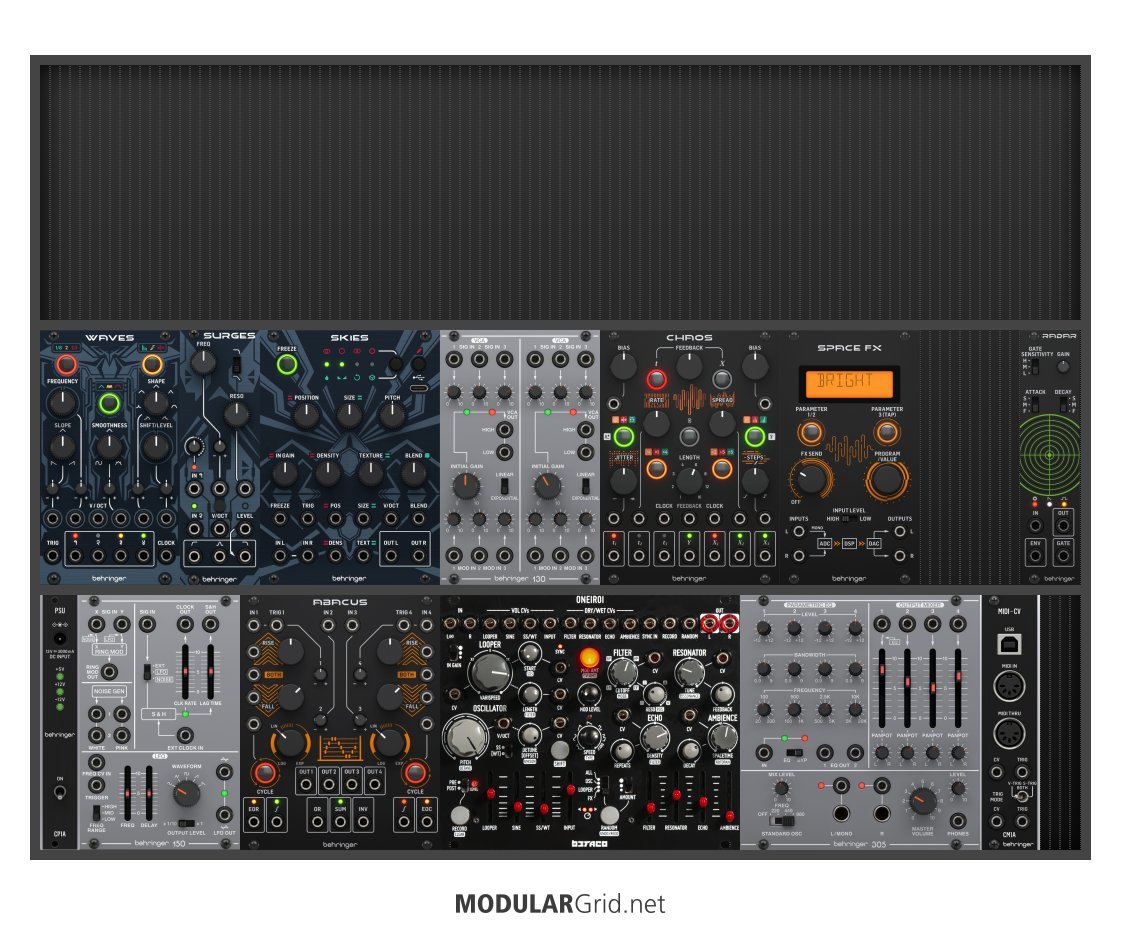The height and width of the screenshot is (925, 1121).
Task: Turn the MASTER VOLUME knob on module 305
Action: (x=922, y=802)
